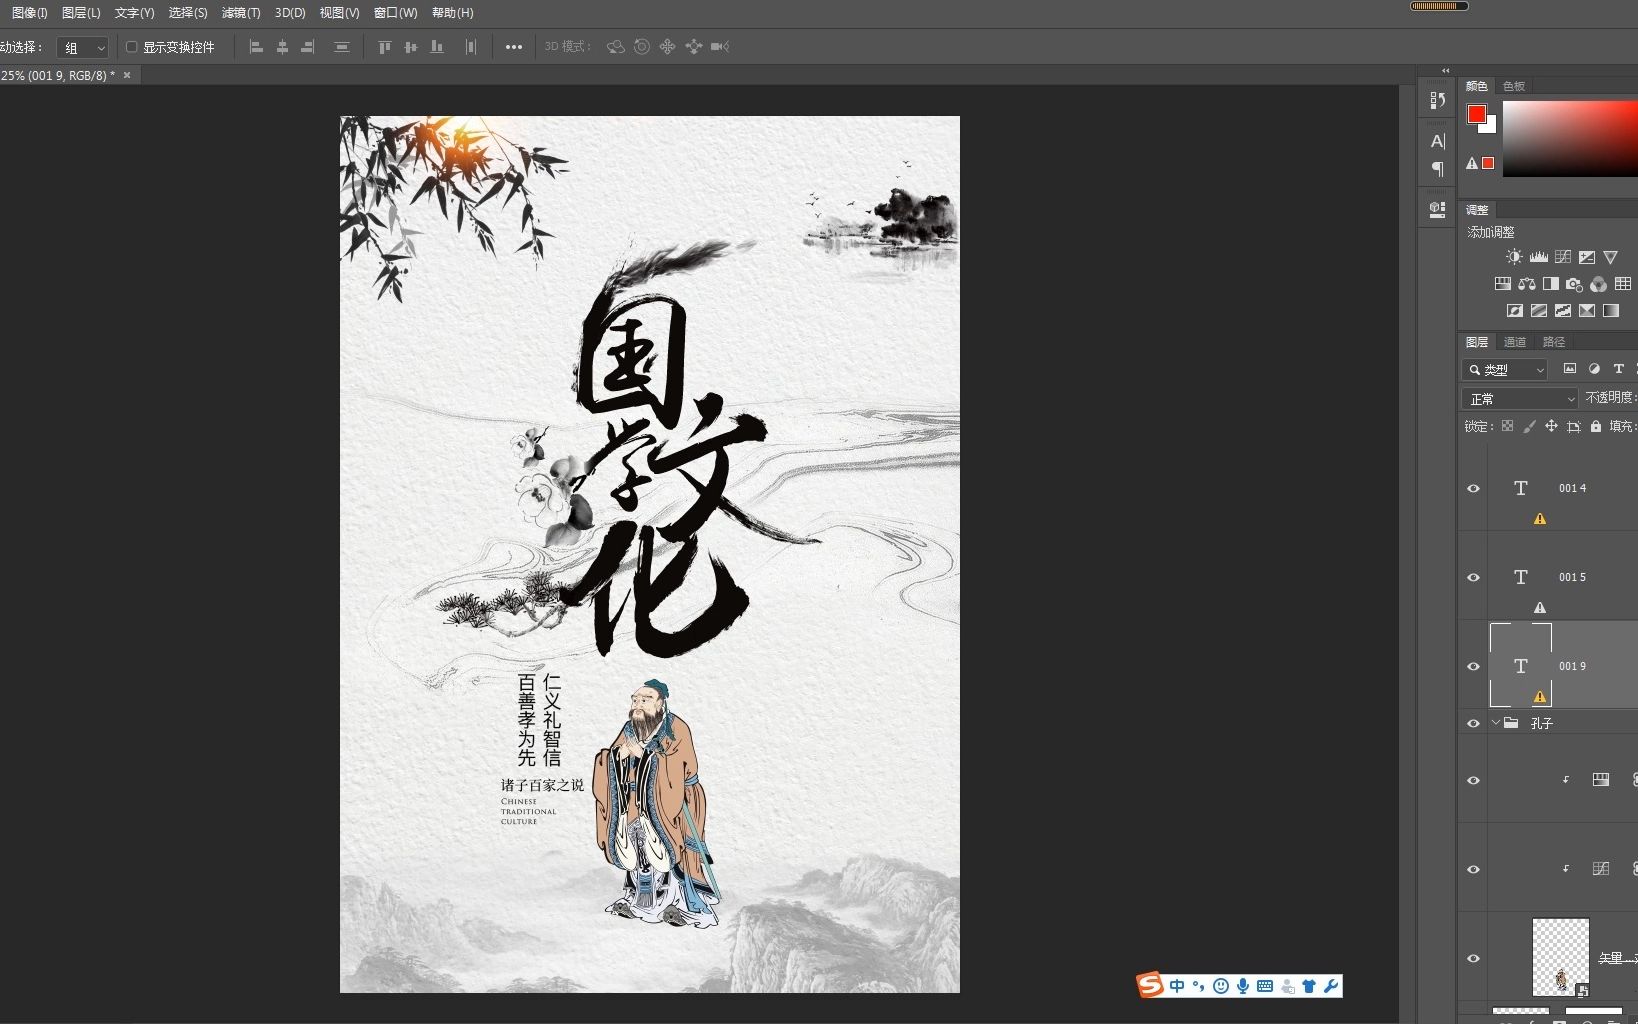Viewport: 1638px width, 1024px height.
Task: Toggle lock position icon
Action: pos(1551,426)
